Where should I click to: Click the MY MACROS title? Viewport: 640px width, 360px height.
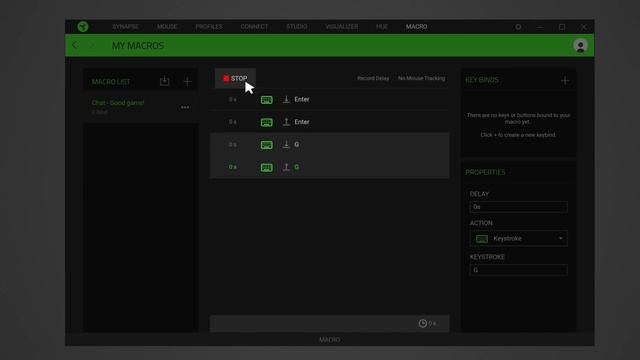[x=138, y=45]
